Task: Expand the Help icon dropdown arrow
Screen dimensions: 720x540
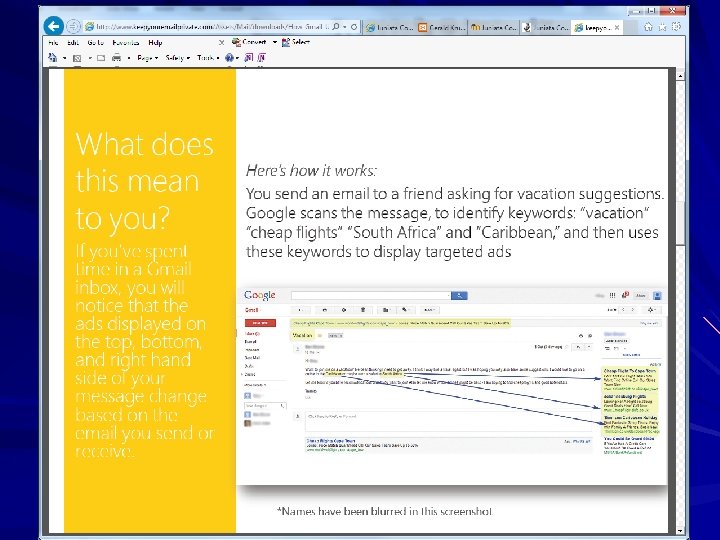Action: 237,58
